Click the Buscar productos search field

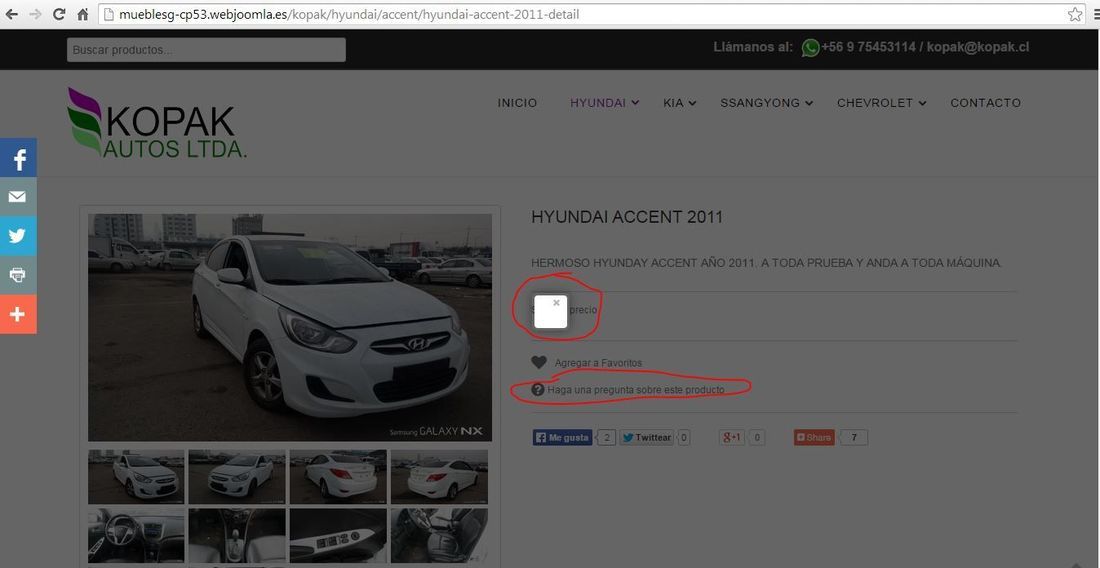(x=206, y=50)
